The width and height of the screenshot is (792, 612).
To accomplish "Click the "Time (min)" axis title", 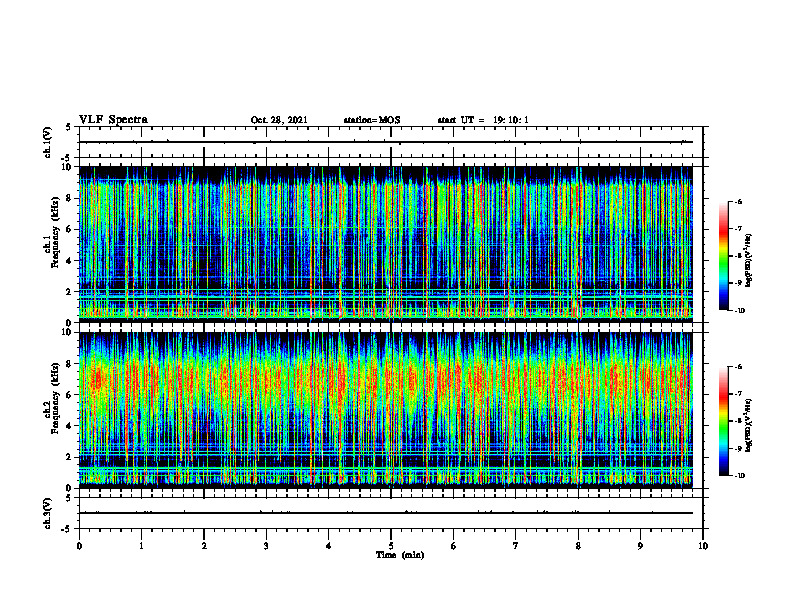I will point(400,555).
